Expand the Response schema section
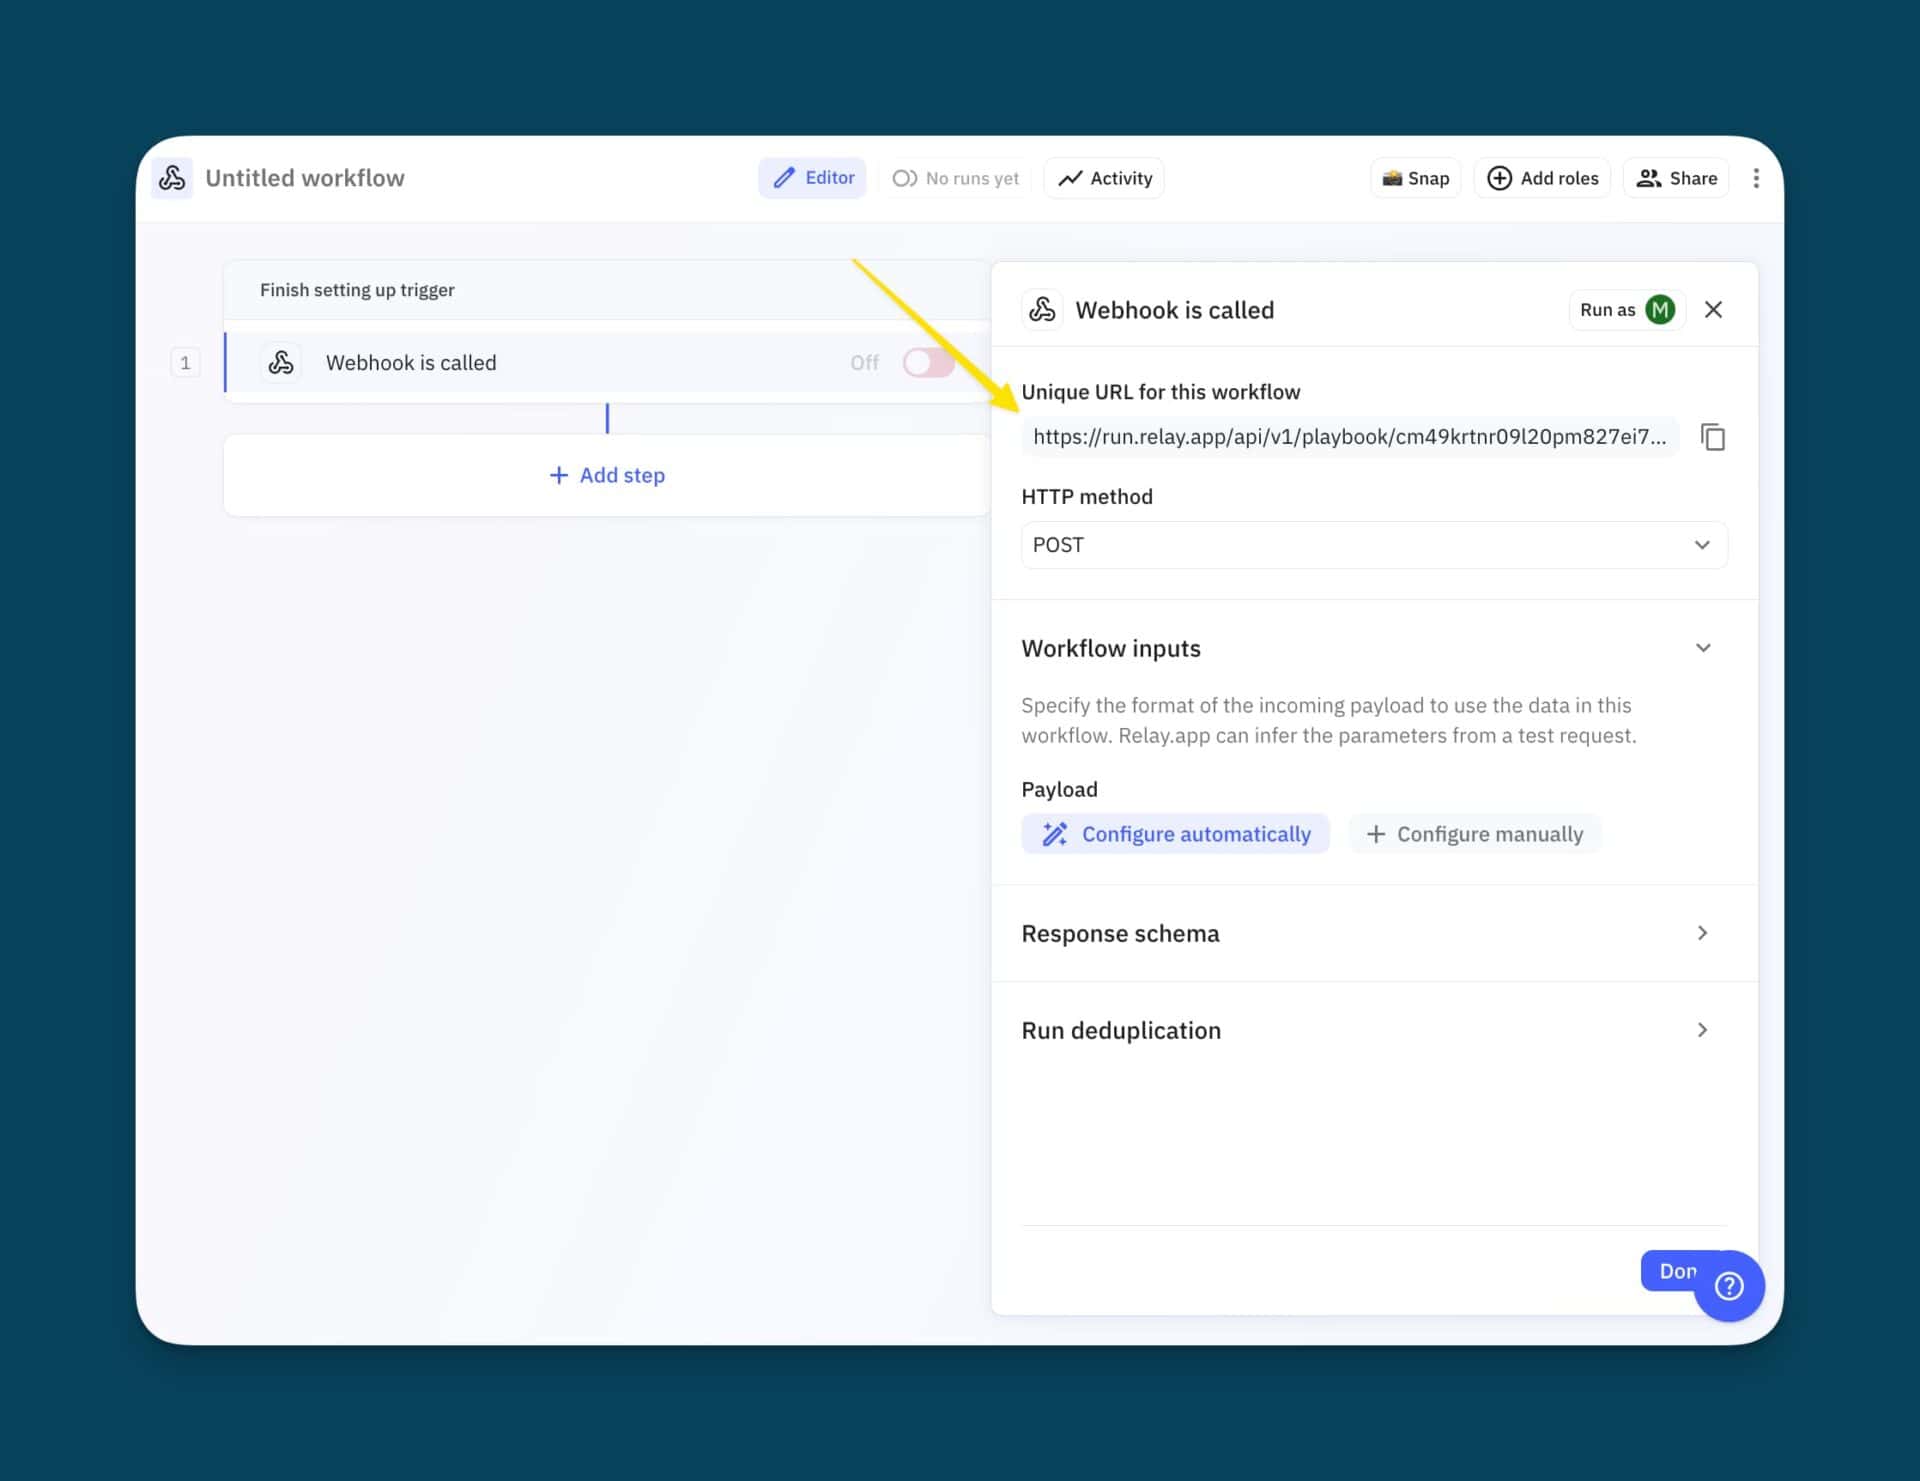This screenshot has width=1920, height=1481. point(1702,933)
